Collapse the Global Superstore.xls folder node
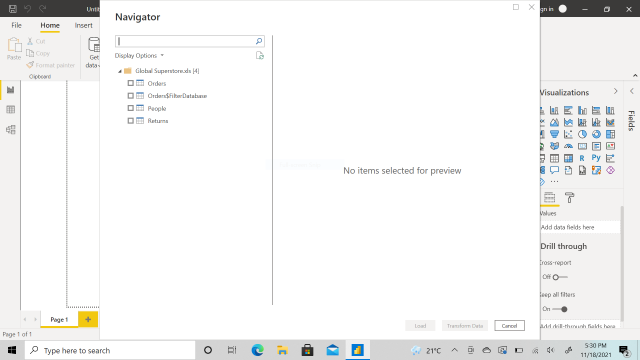This screenshot has height=360, width=640. click(120, 71)
